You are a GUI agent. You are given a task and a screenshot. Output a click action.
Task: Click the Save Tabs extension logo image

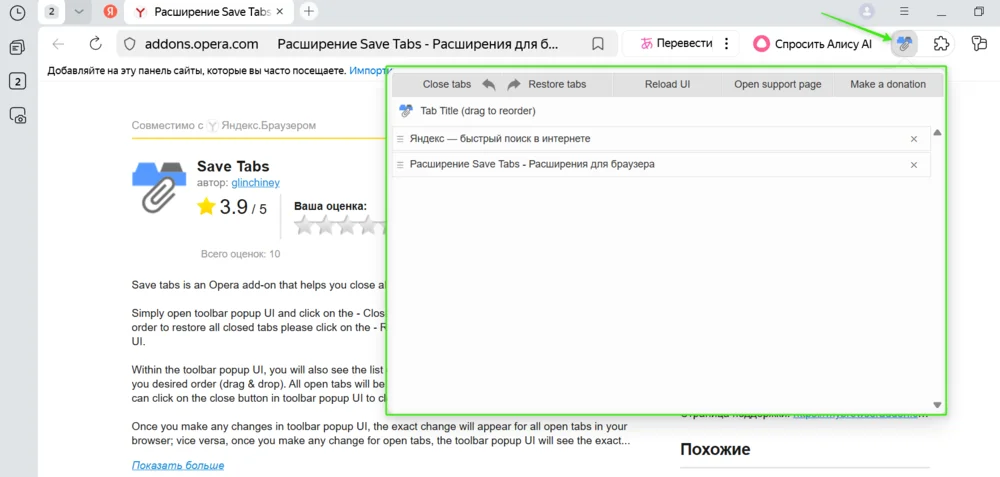(159, 187)
